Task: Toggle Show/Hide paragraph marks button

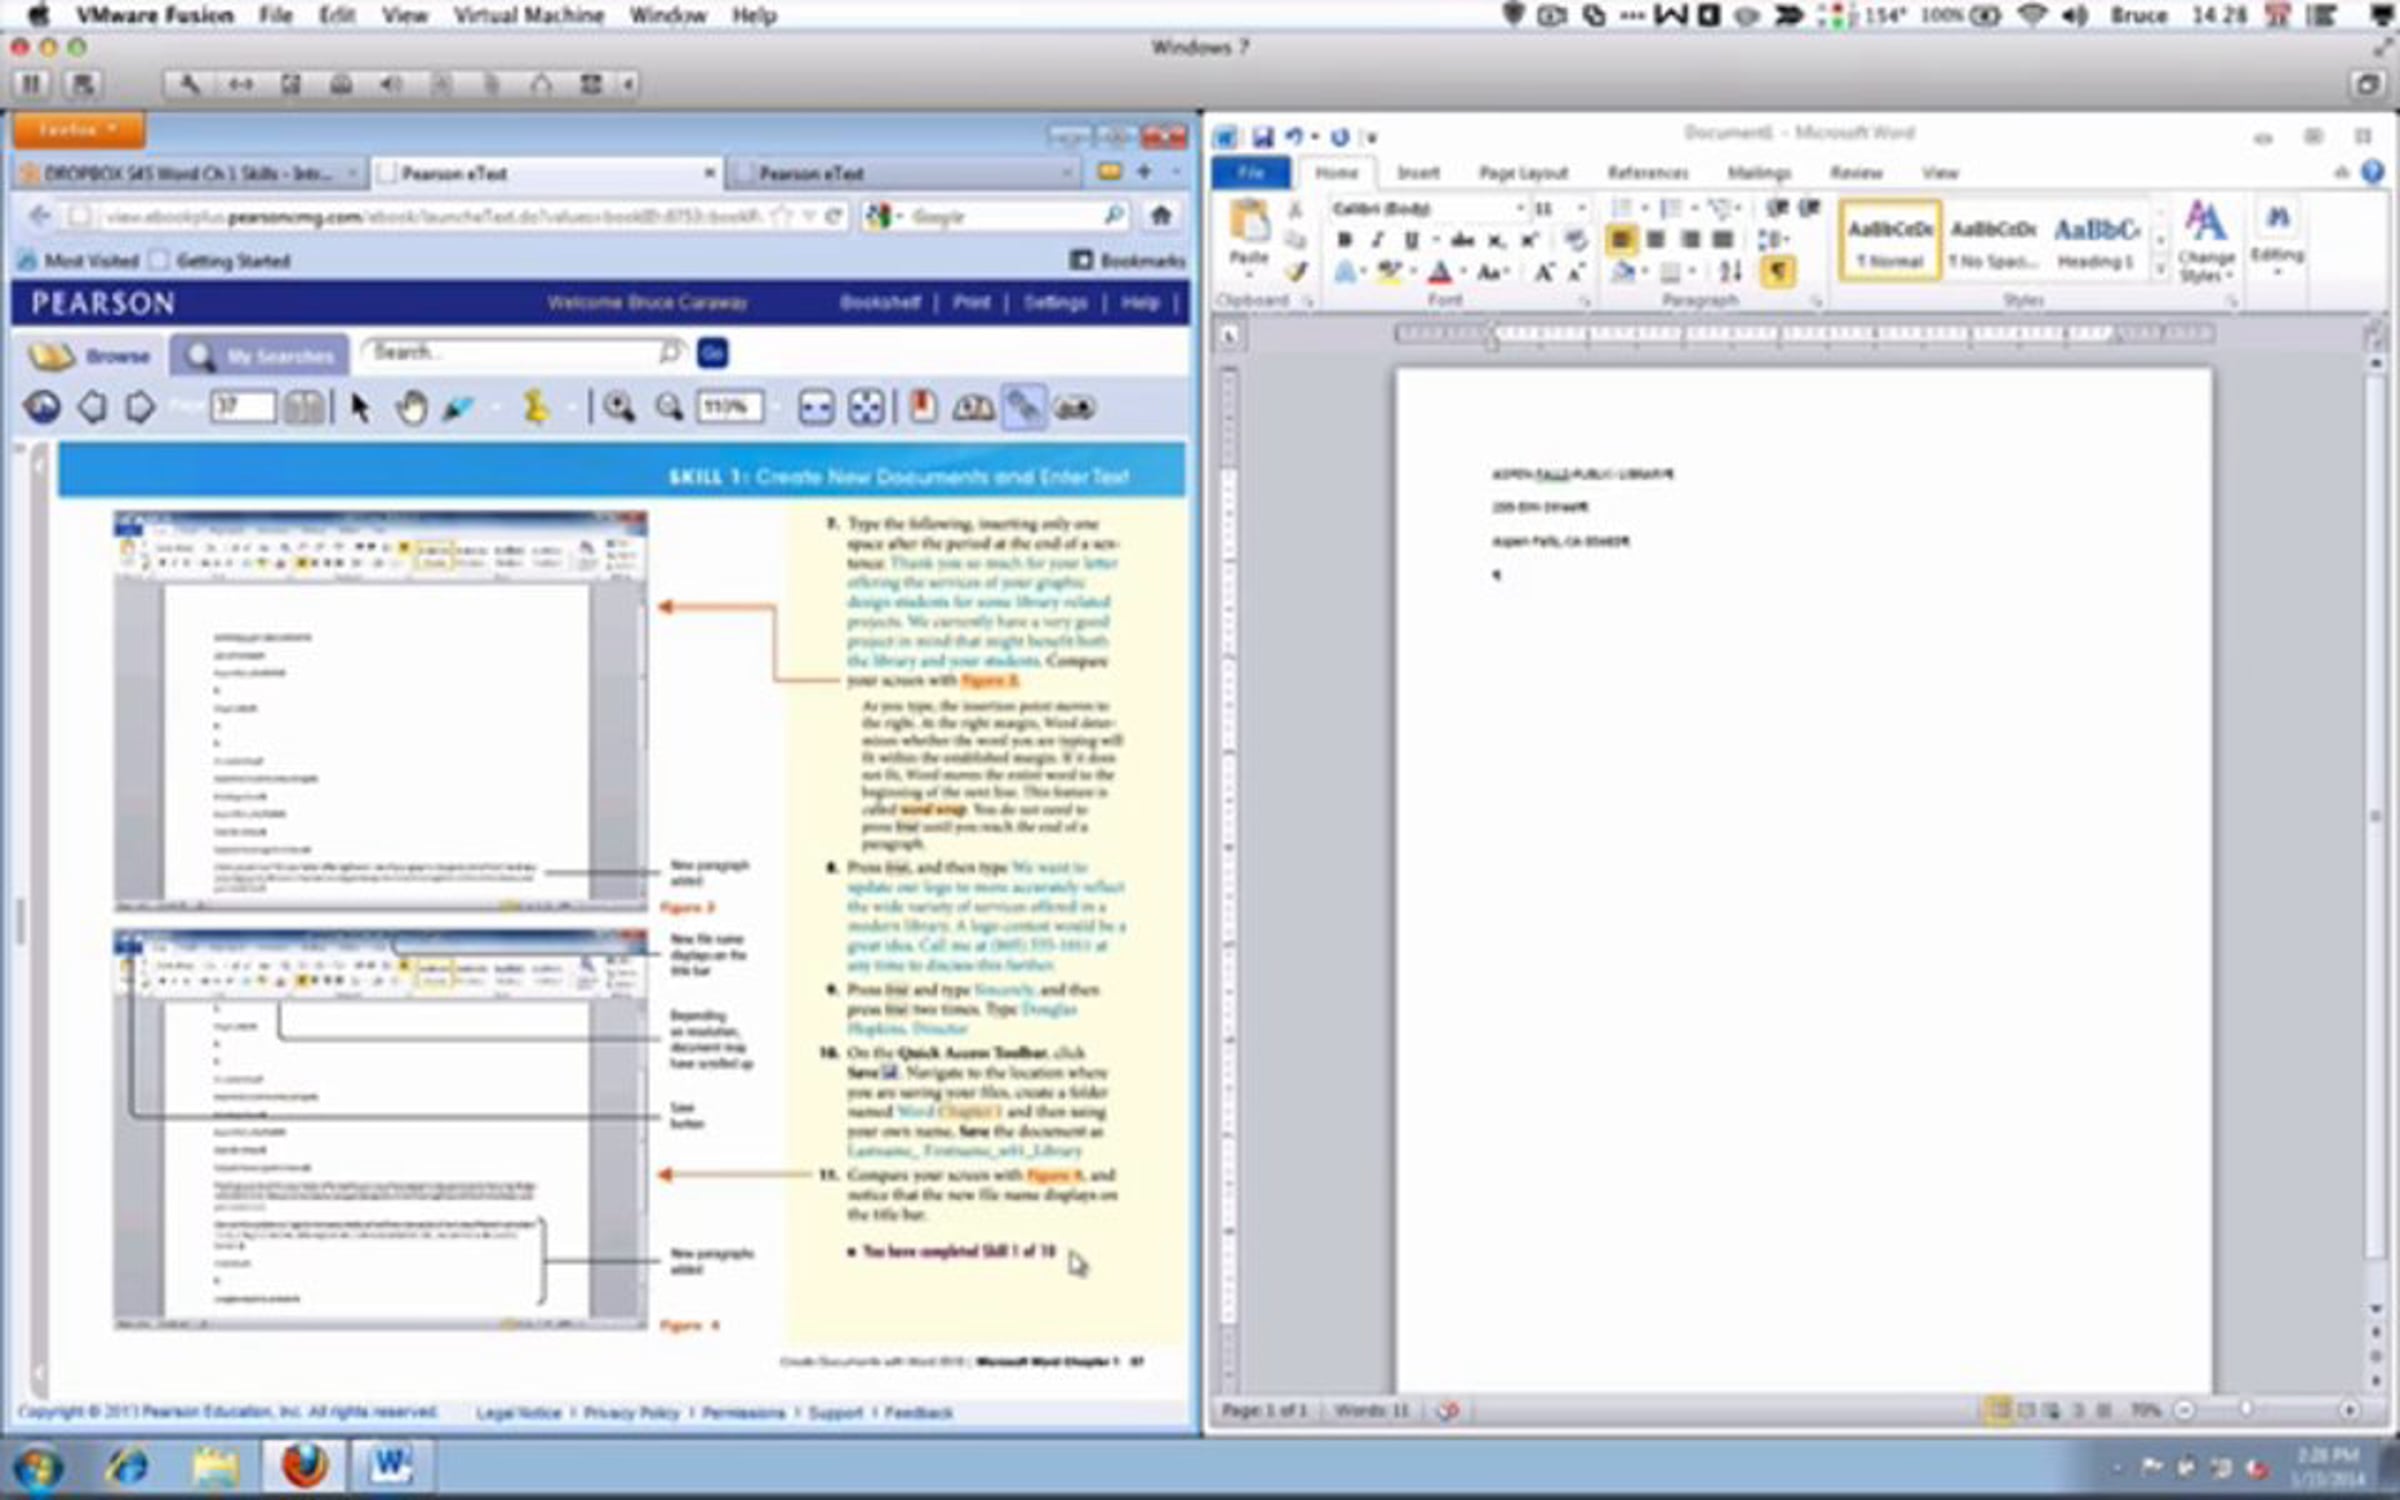Action: click(x=1778, y=271)
